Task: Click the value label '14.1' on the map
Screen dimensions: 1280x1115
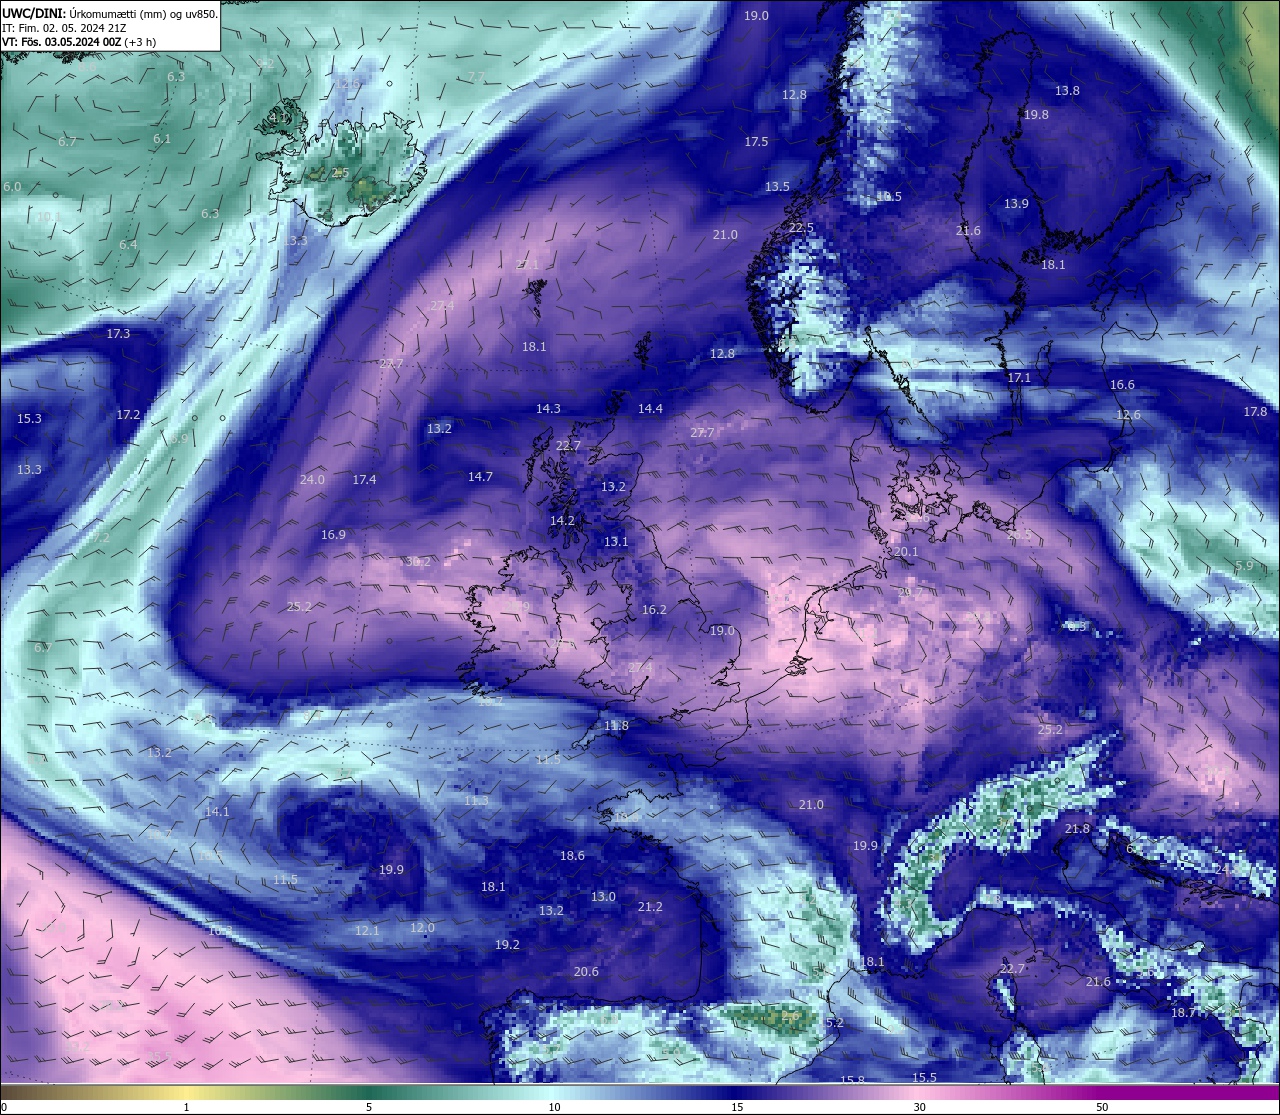Action: coord(217,812)
